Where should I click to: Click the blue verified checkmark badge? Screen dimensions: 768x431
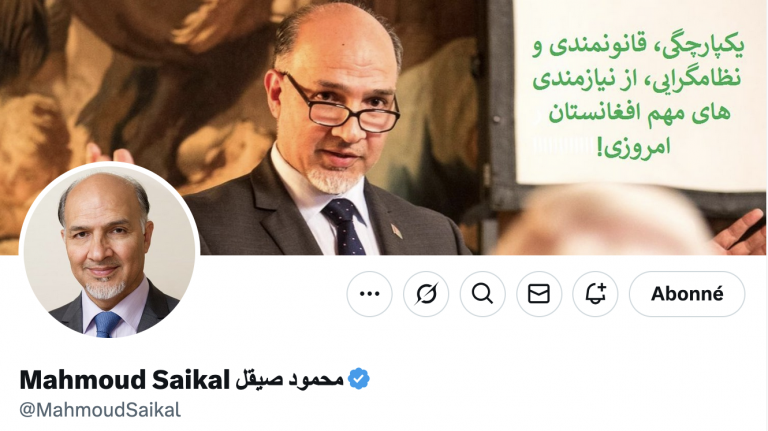pos(359,379)
